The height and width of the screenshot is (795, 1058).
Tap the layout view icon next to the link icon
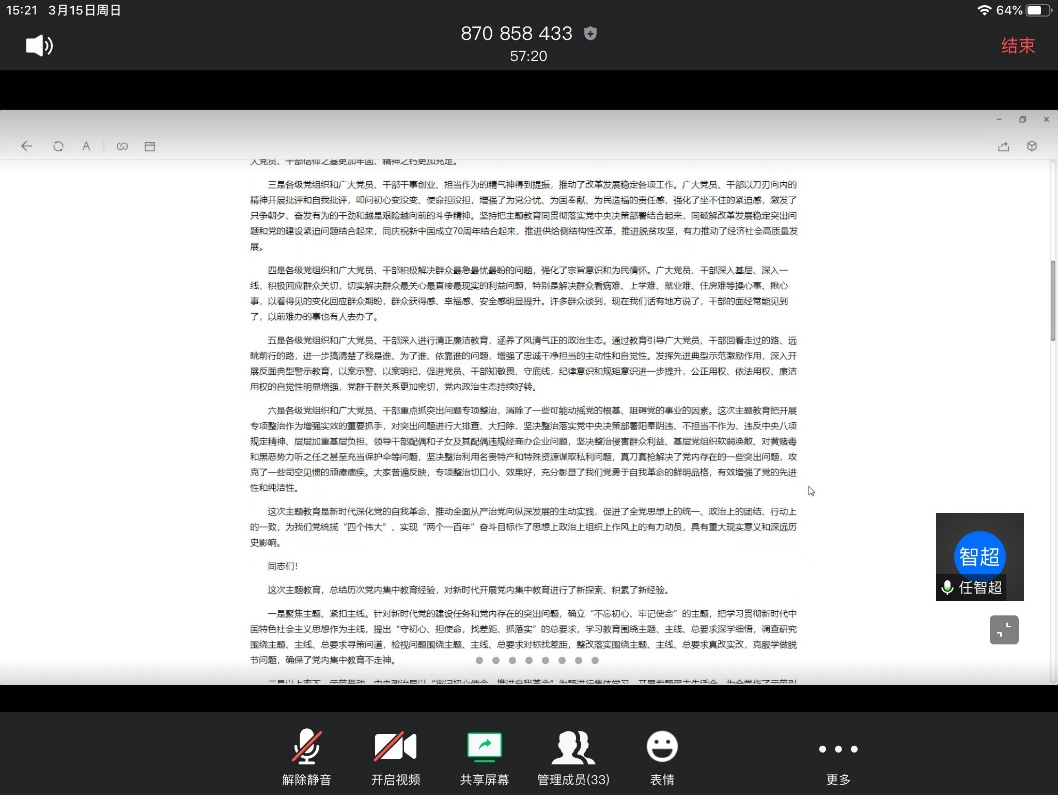150,145
